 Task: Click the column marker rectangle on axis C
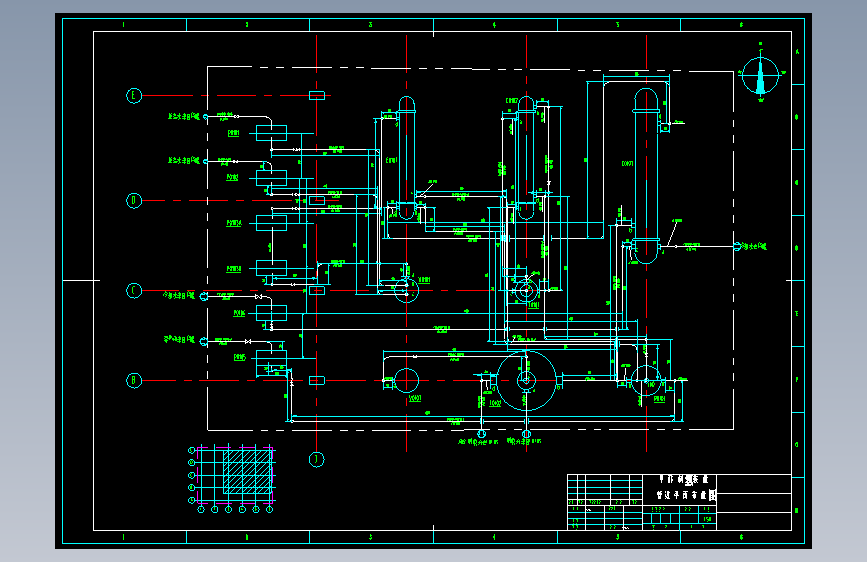pos(316,290)
